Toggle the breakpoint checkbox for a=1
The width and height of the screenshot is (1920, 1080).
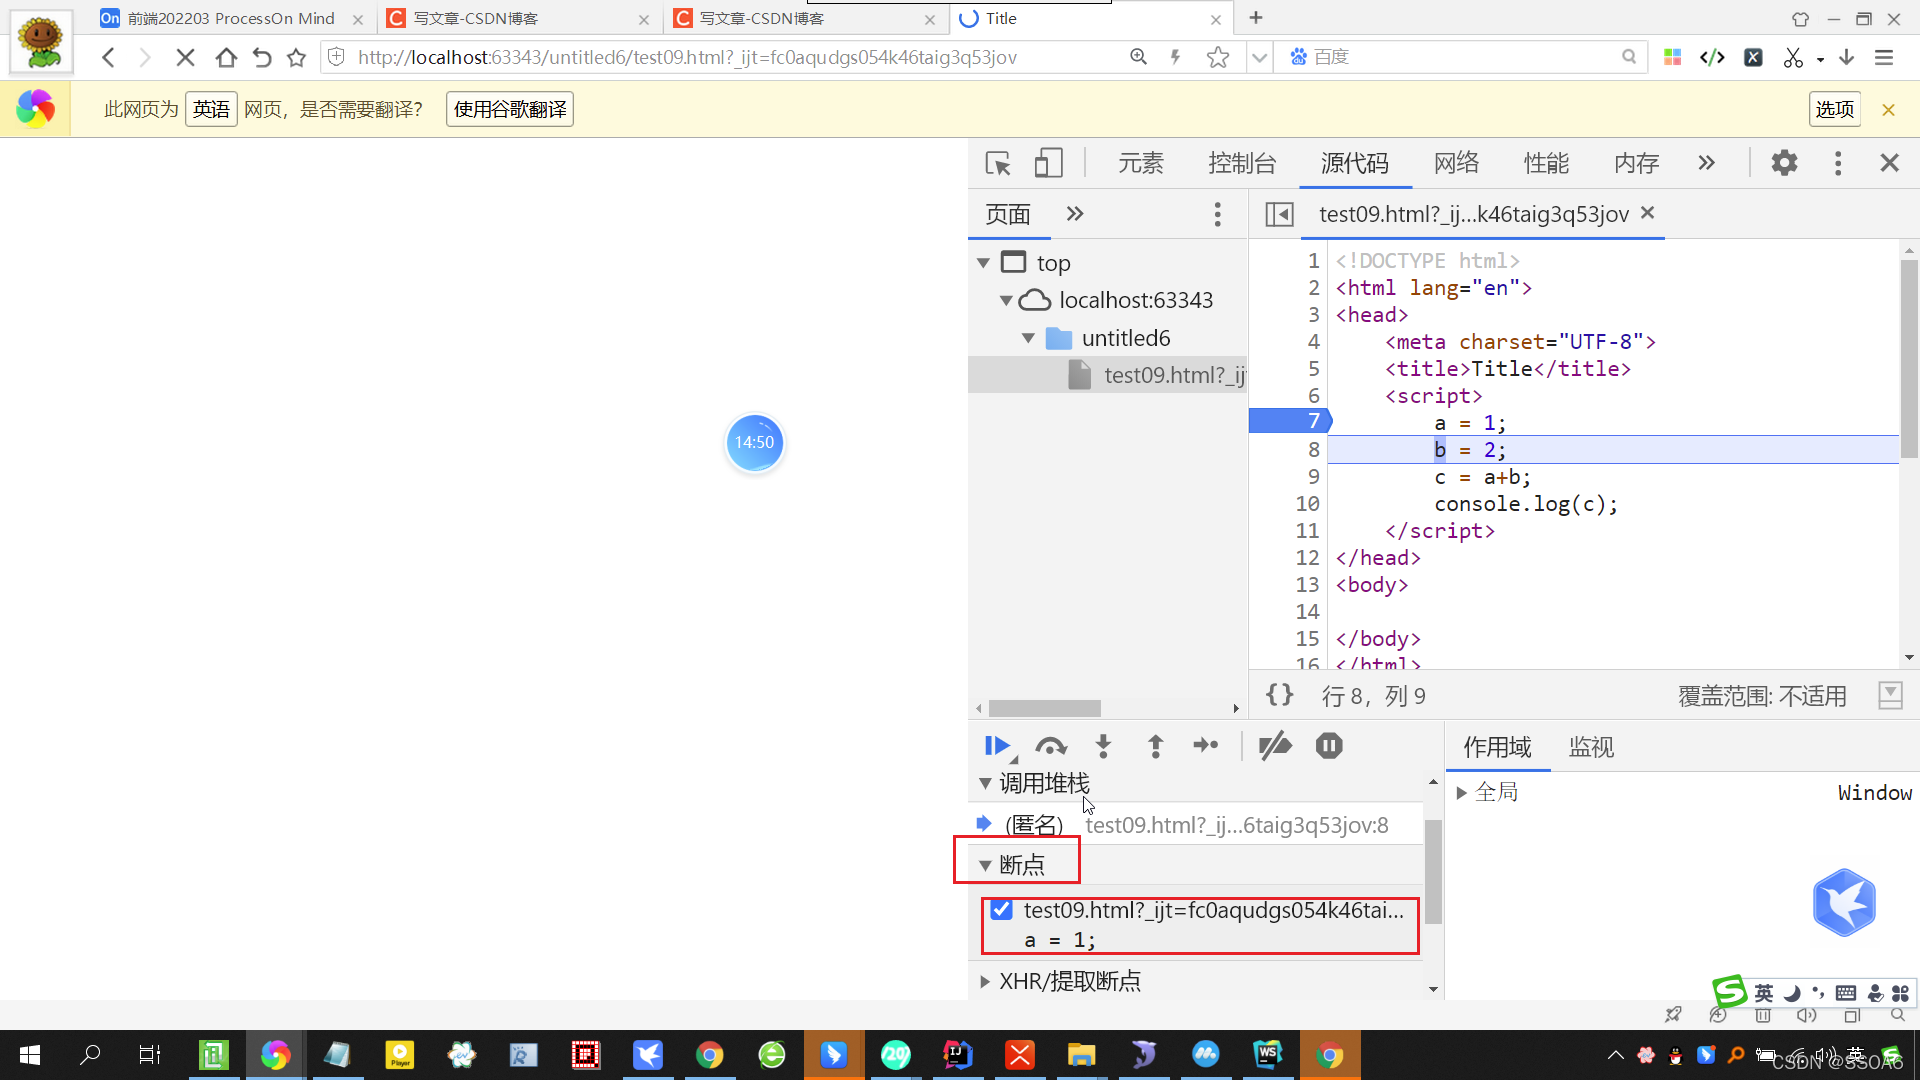[1002, 910]
